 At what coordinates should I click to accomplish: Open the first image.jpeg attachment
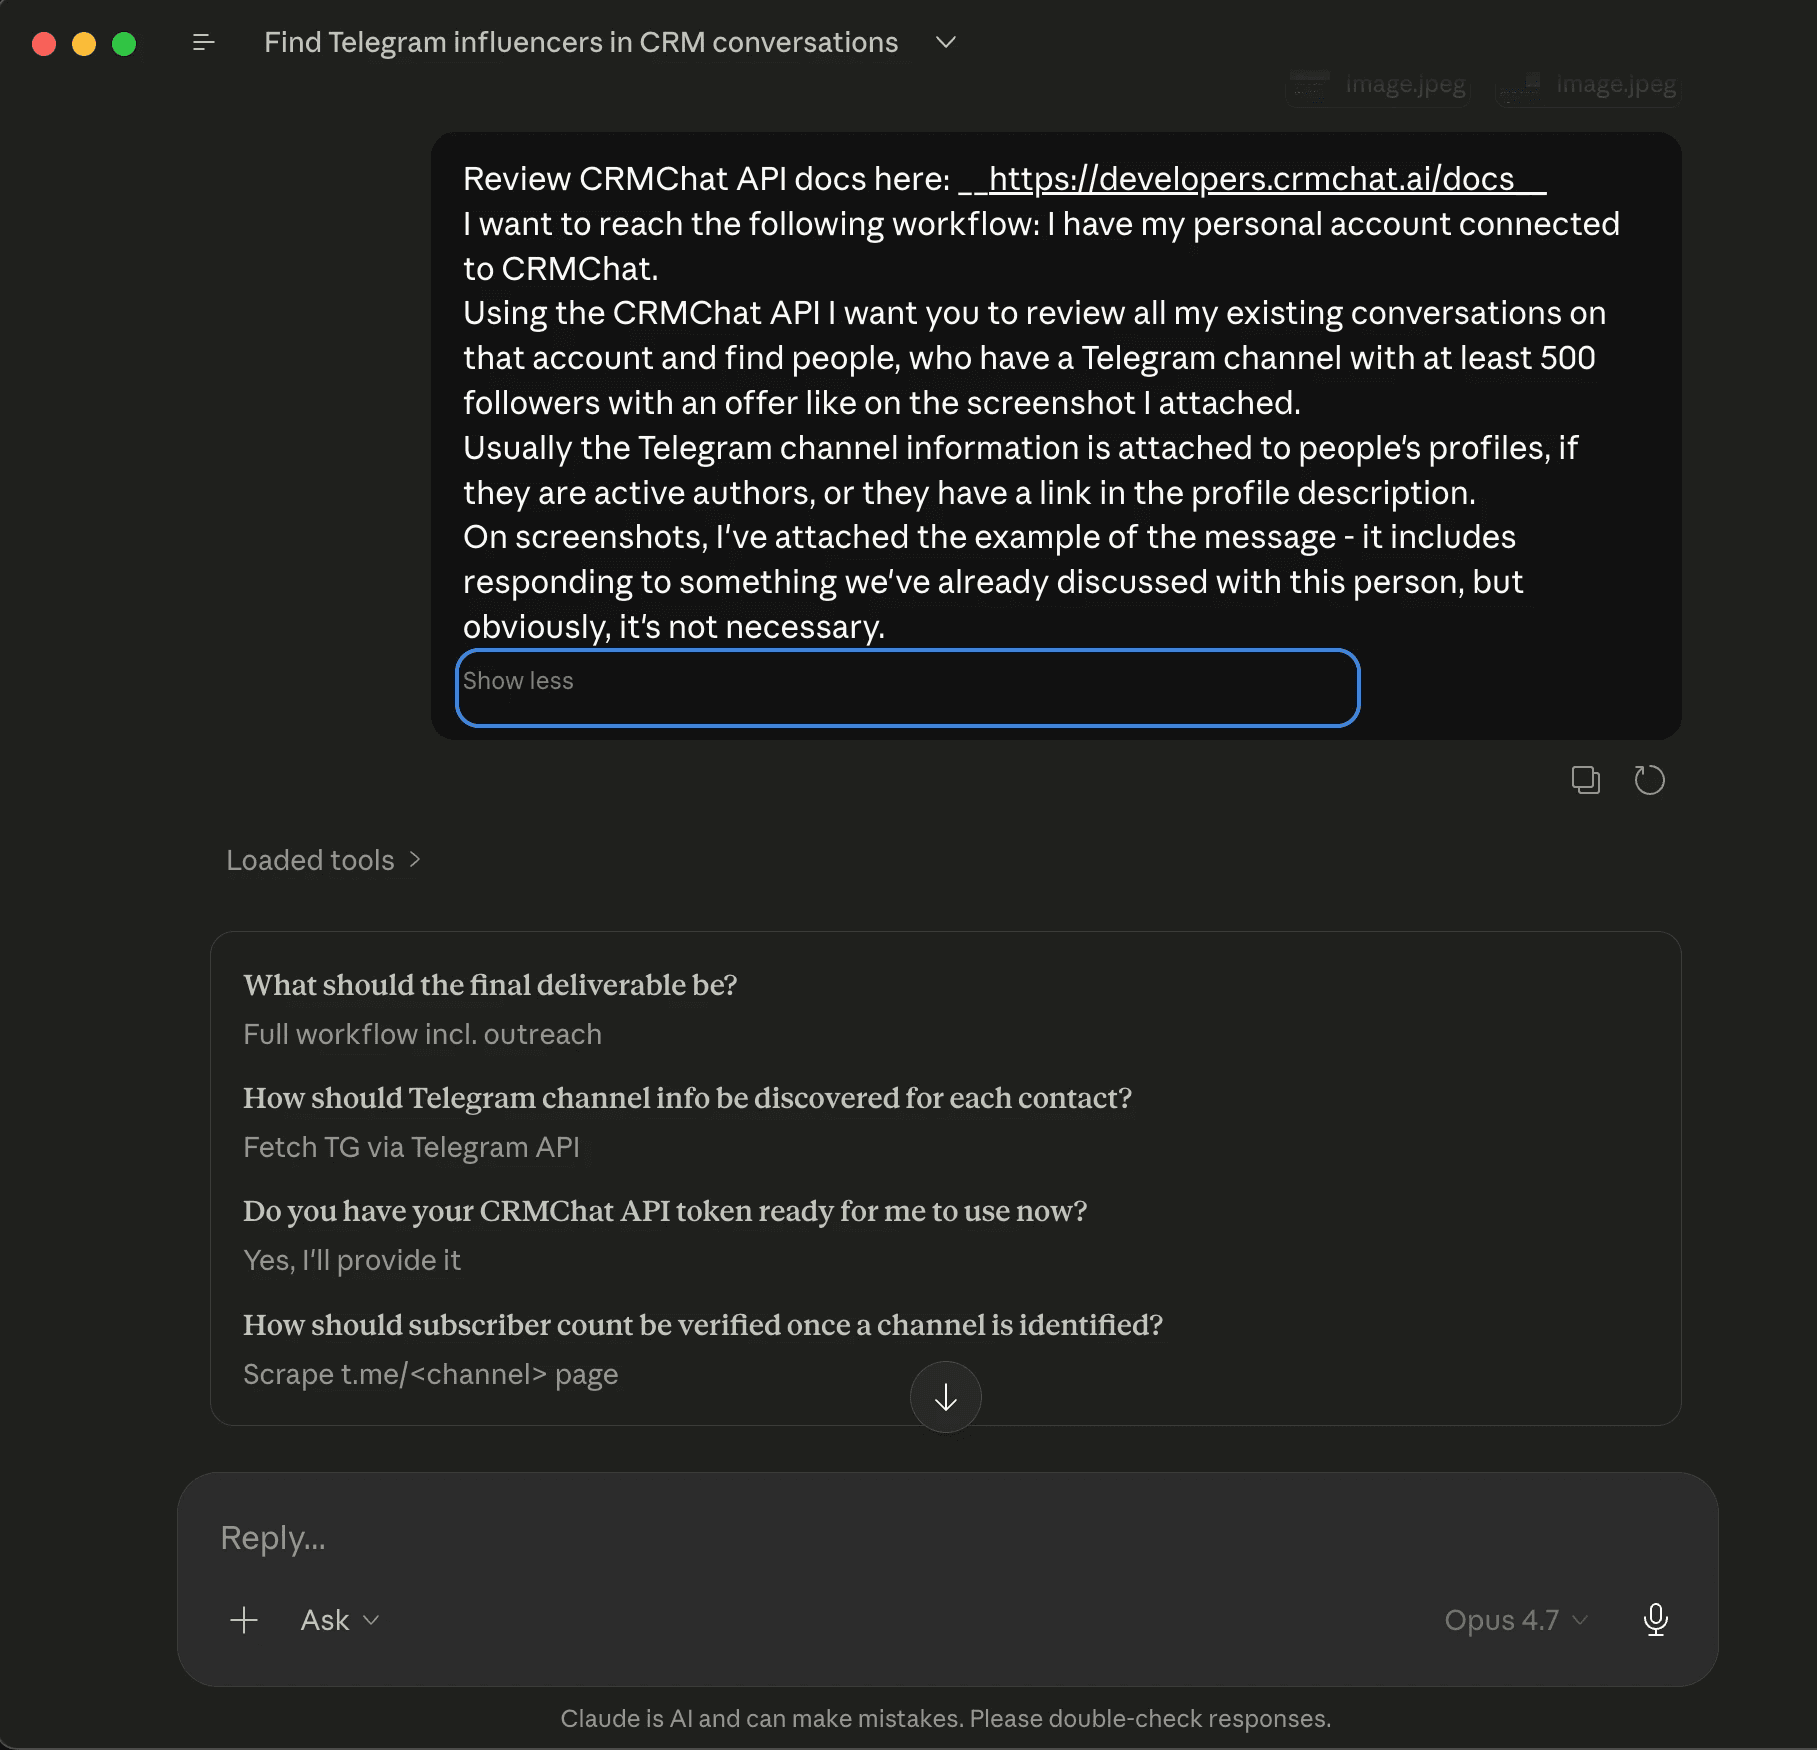tap(1377, 85)
